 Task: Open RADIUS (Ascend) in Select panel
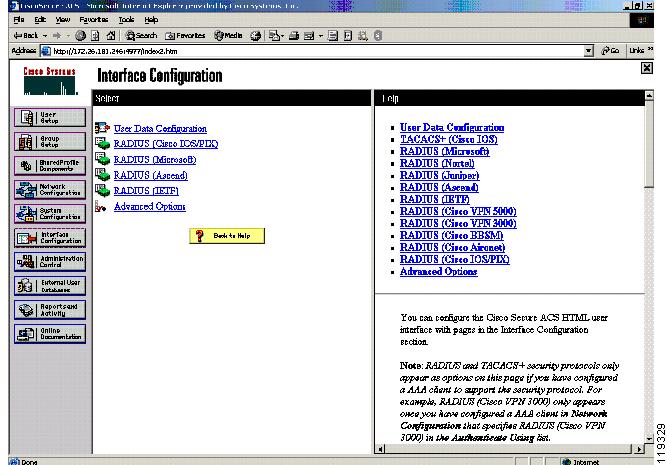pos(151,176)
